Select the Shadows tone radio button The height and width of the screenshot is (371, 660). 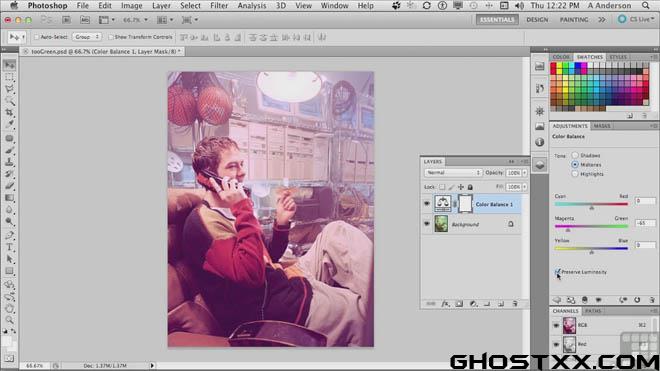coord(575,155)
